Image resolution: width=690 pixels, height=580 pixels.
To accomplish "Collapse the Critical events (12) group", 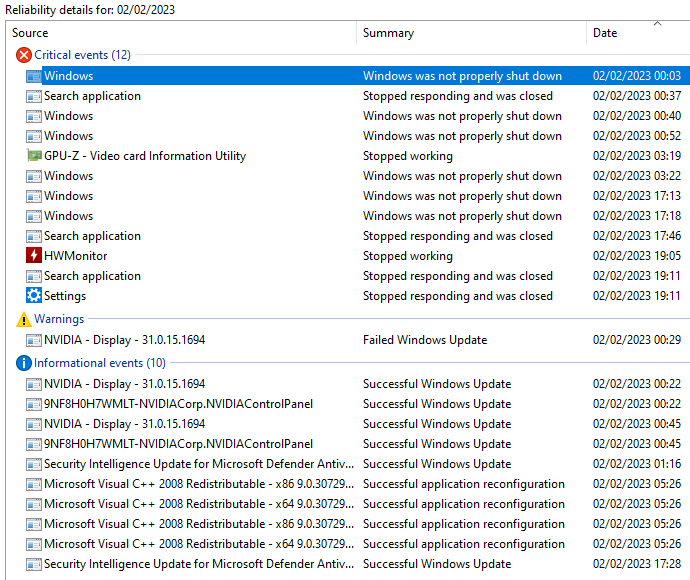I will click(x=82, y=55).
